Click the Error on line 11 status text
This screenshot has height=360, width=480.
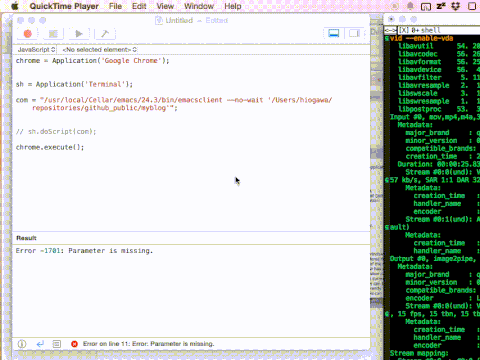pos(149,344)
